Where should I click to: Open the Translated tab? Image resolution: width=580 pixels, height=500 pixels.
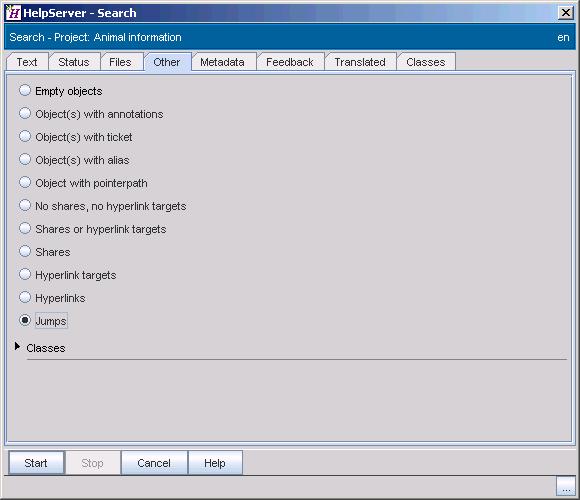pyautogui.click(x=360, y=62)
